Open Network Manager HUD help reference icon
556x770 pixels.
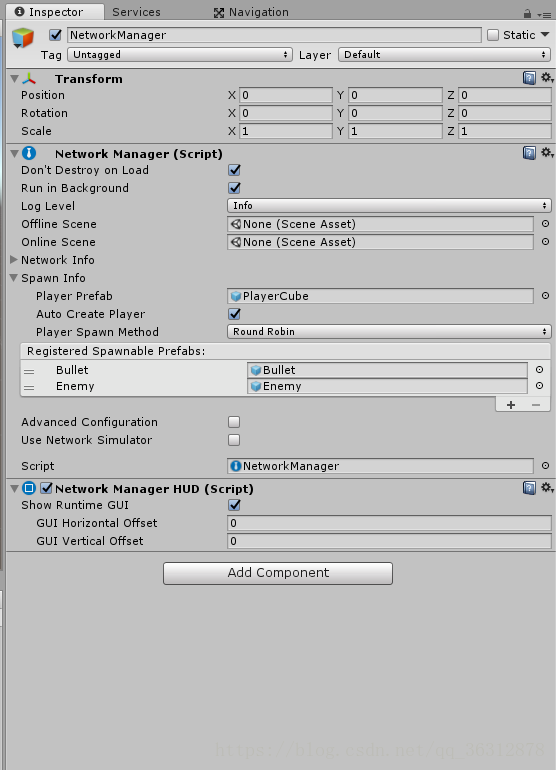(529, 488)
